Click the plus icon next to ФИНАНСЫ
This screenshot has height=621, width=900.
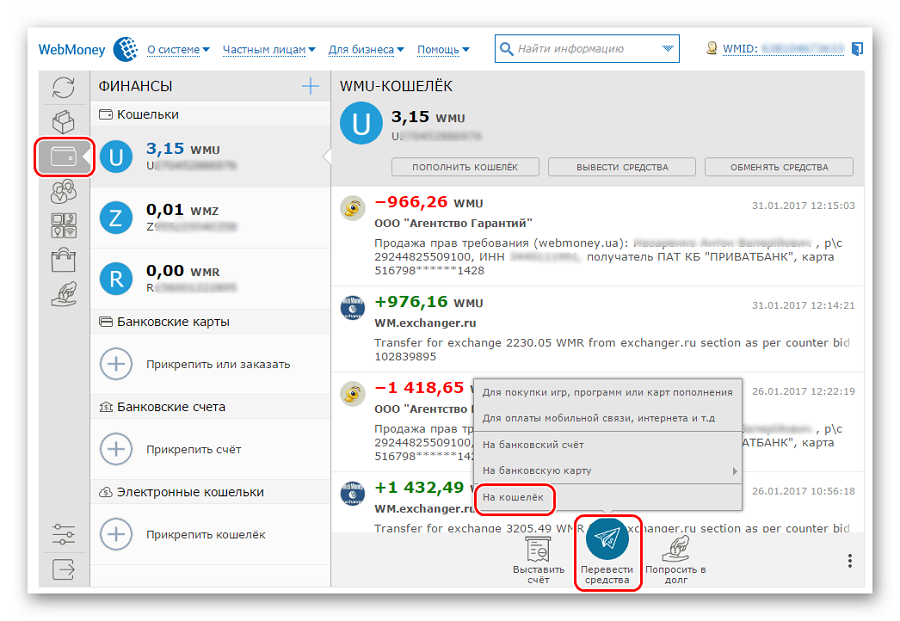pos(311,86)
